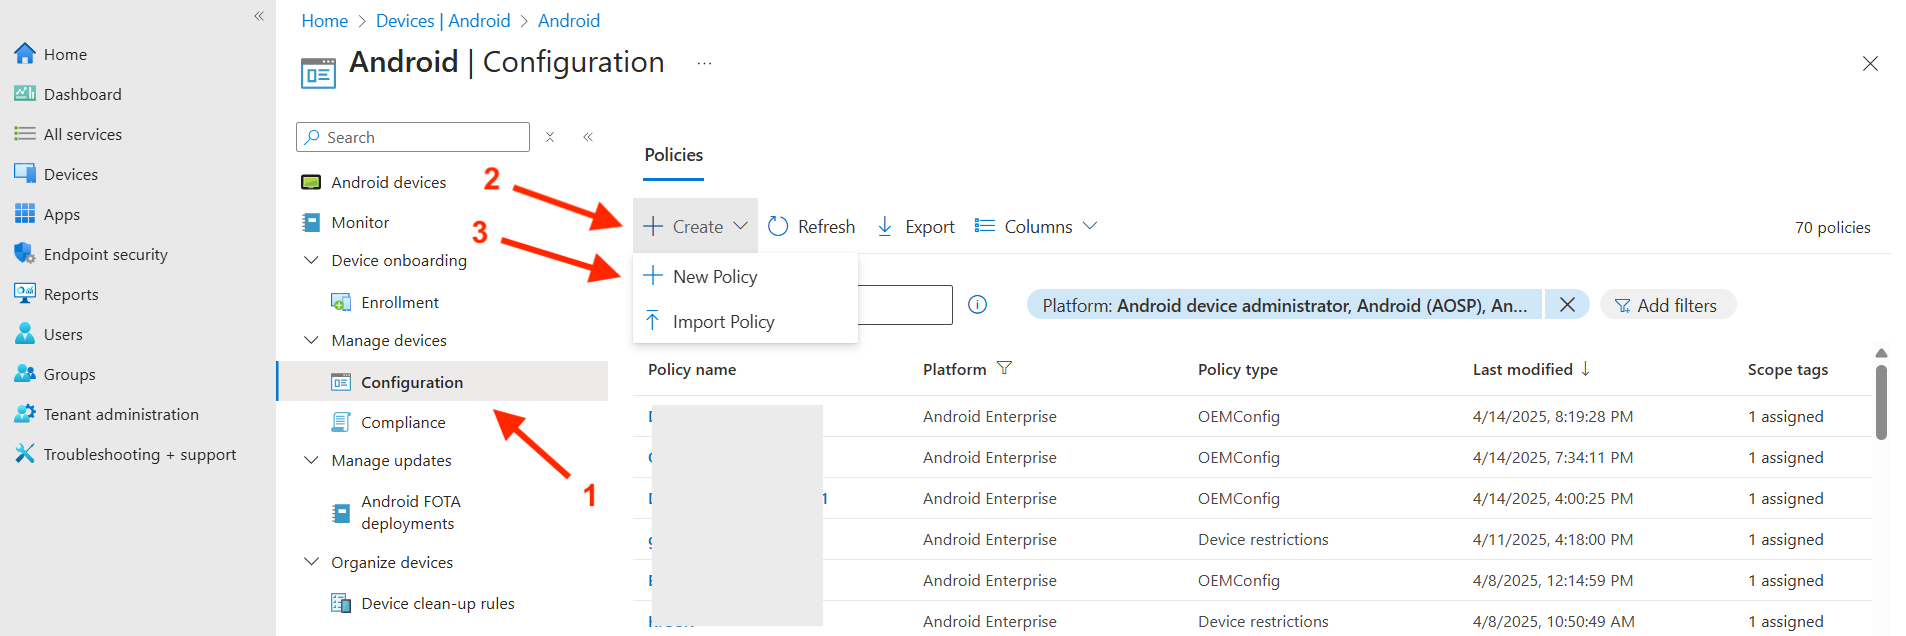1906x636 pixels.
Task: Collapse the left navigation with the double-chevron
Action: pyautogui.click(x=259, y=16)
